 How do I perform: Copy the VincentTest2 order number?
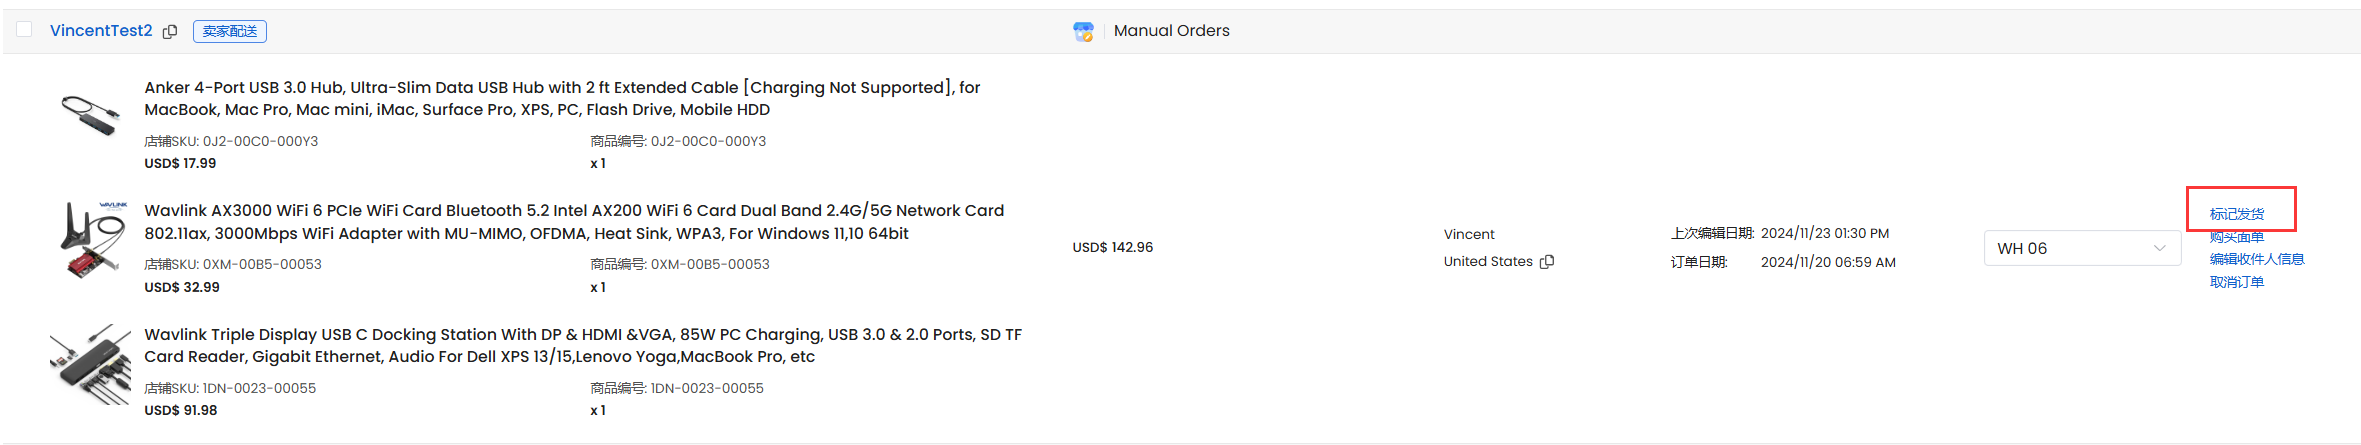point(170,32)
